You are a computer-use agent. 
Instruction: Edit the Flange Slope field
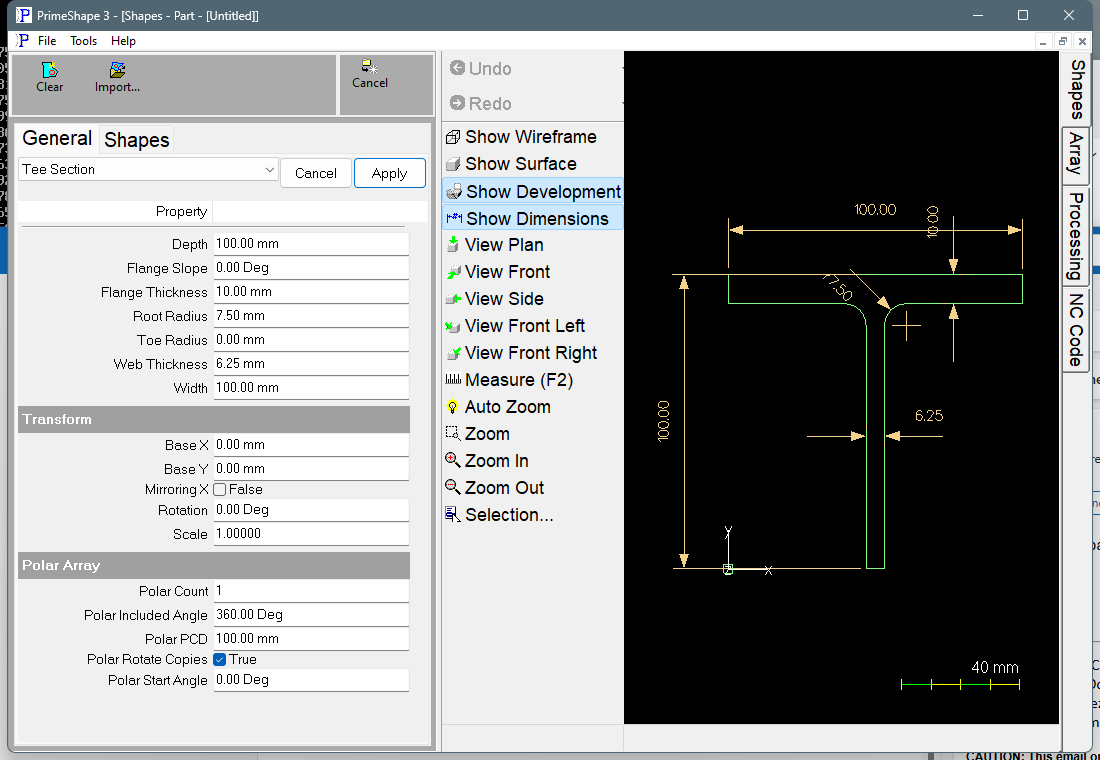point(311,267)
